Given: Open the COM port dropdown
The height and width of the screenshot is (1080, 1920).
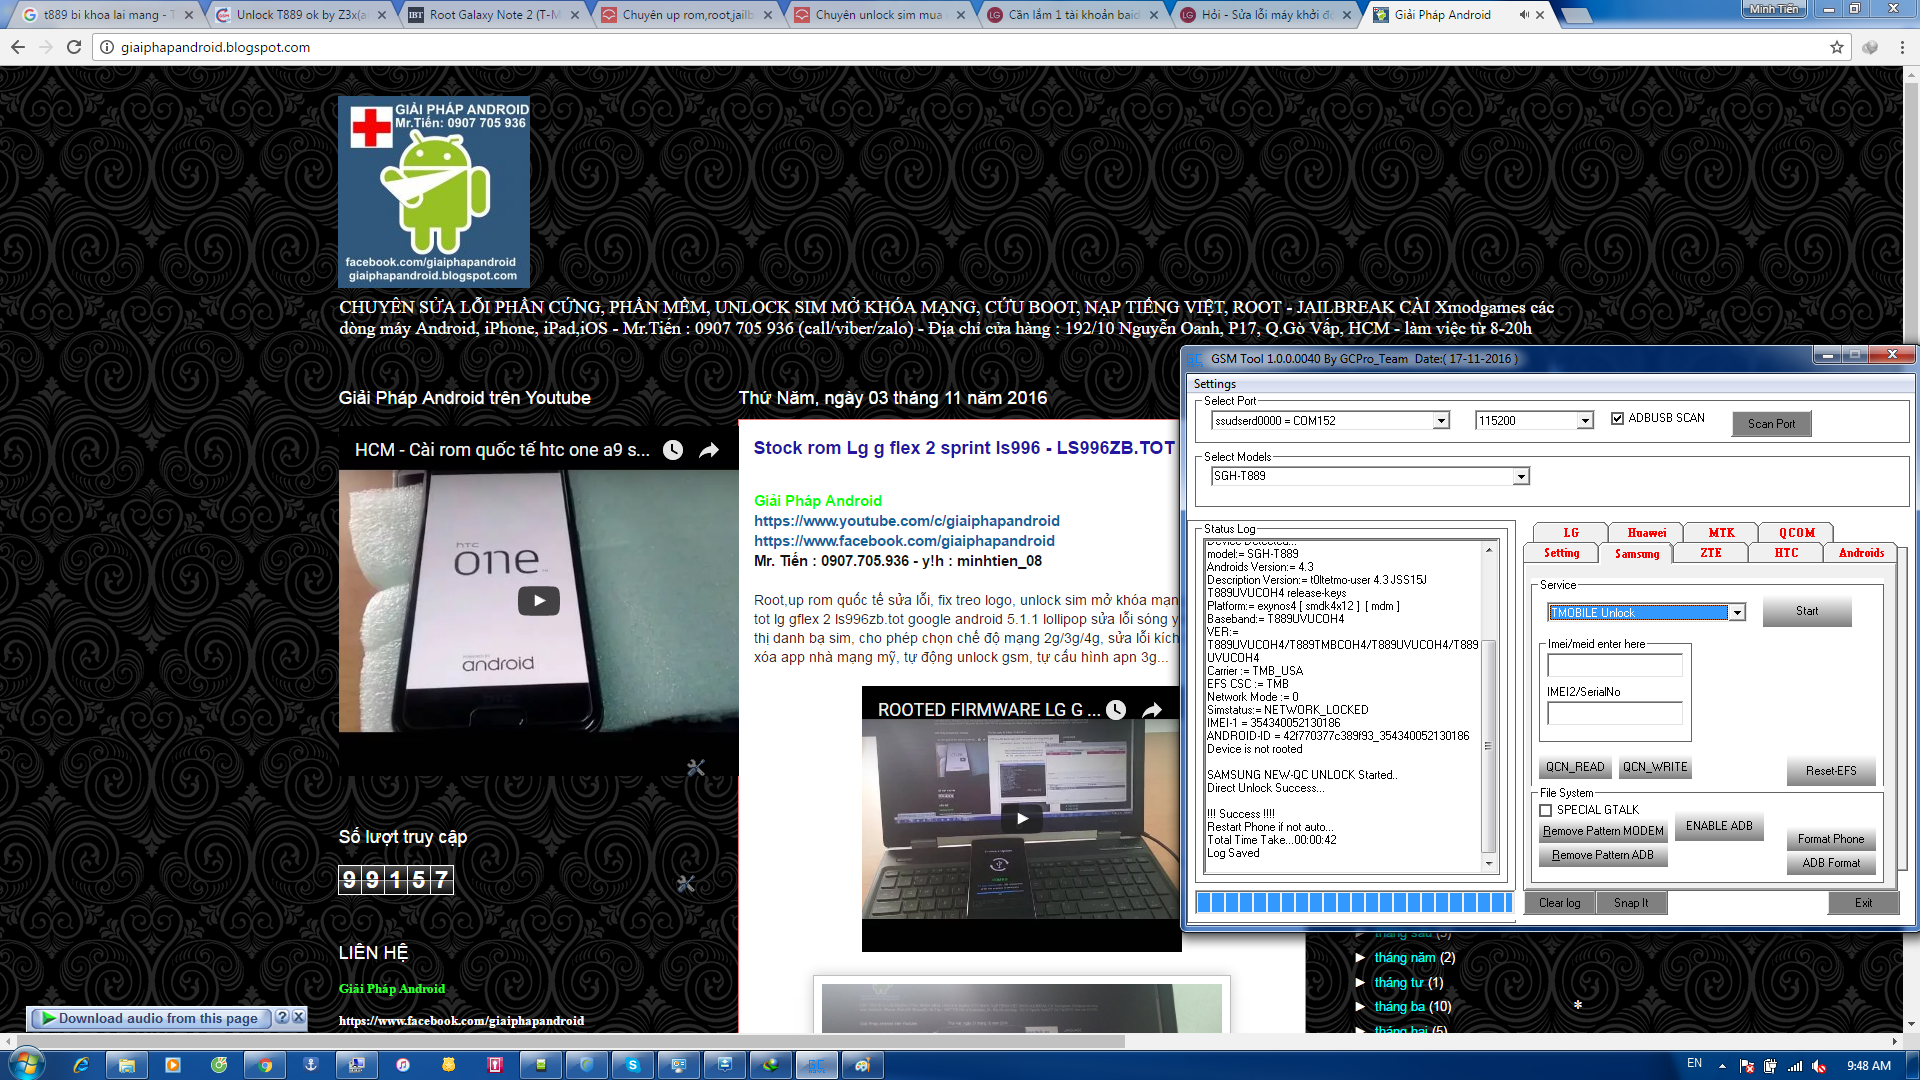Looking at the screenshot, I should [x=1441, y=421].
